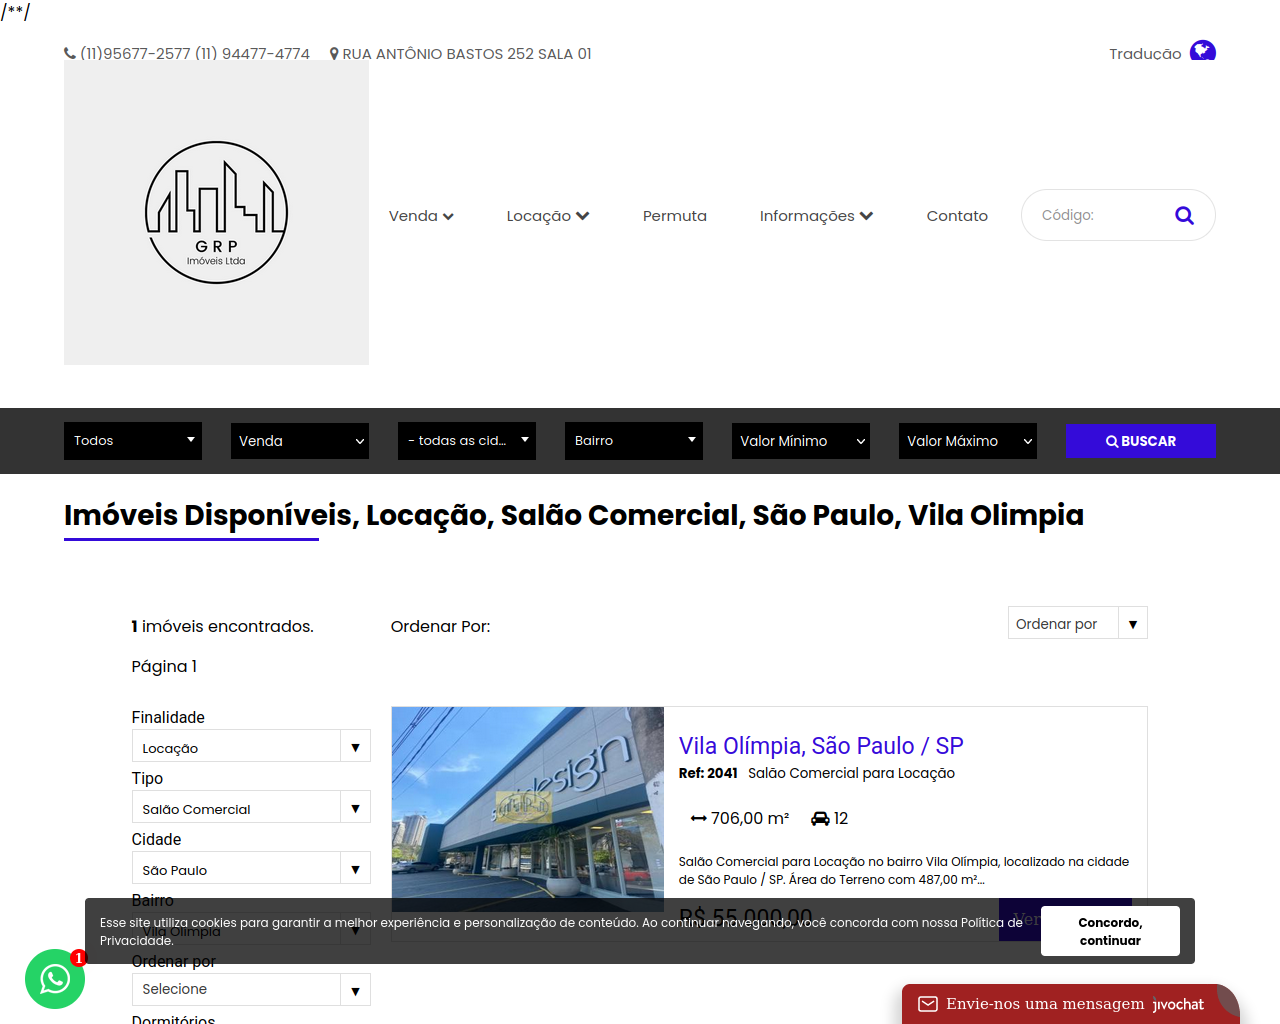Click the area value 706,00 m²

coord(750,818)
